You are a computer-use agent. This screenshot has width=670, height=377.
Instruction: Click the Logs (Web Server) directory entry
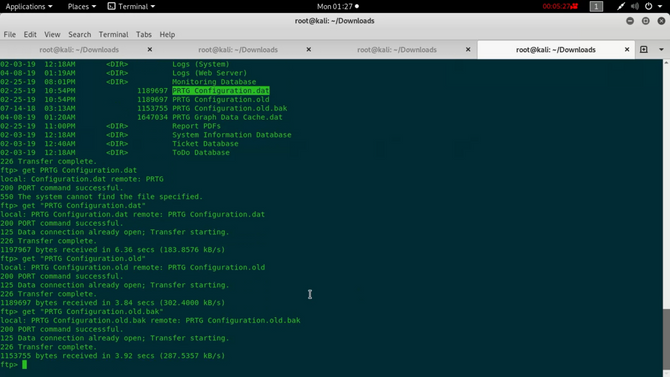coord(209,73)
